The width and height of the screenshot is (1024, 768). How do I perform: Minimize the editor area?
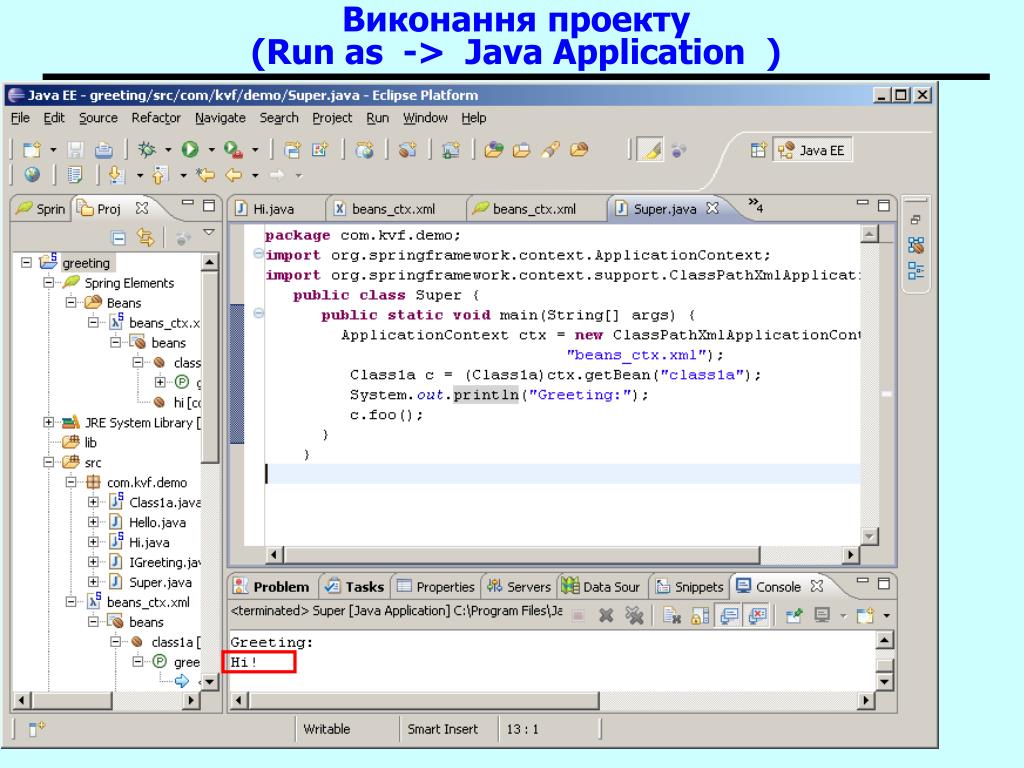click(x=862, y=204)
